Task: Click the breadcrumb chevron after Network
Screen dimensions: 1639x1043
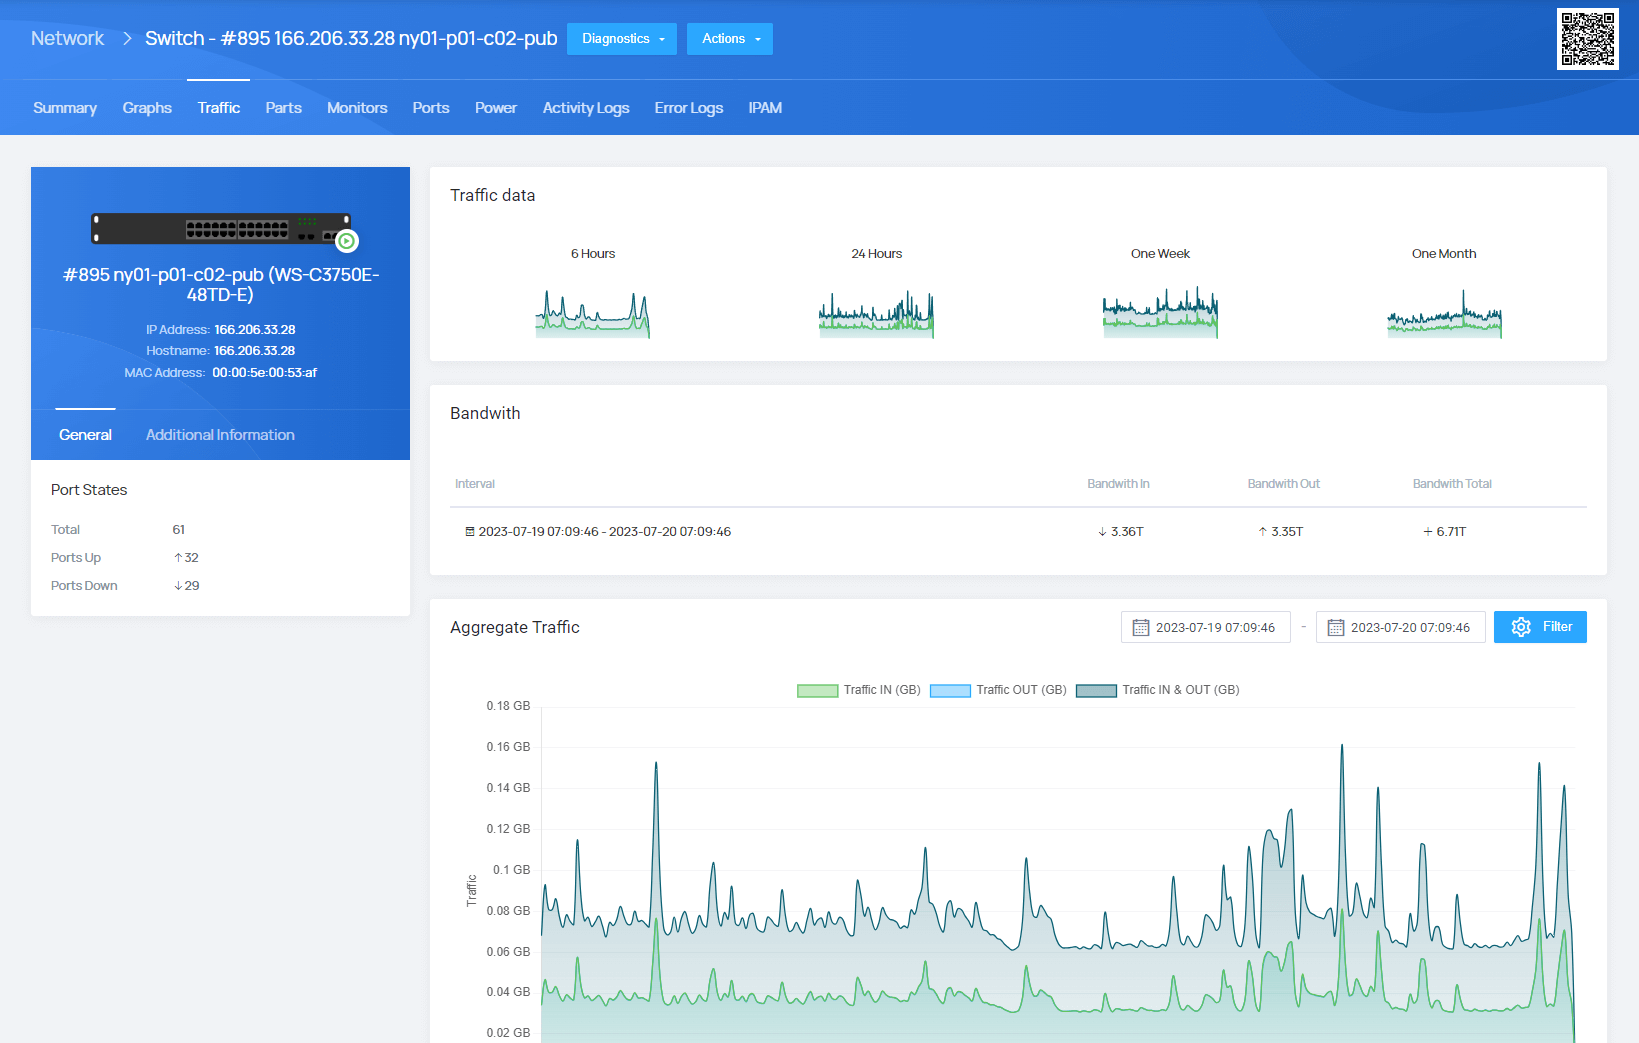Action: 127,38
